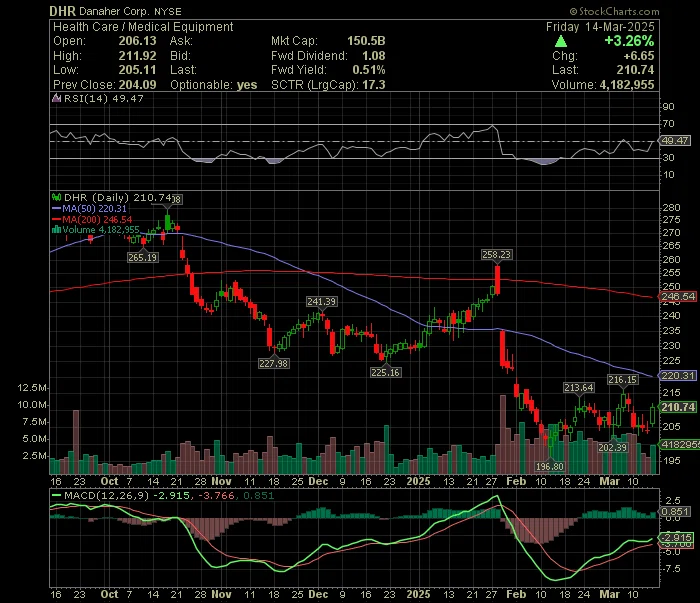This screenshot has width=700, height=603.
Task: Click the green MACD legend line
Action: tap(56, 495)
